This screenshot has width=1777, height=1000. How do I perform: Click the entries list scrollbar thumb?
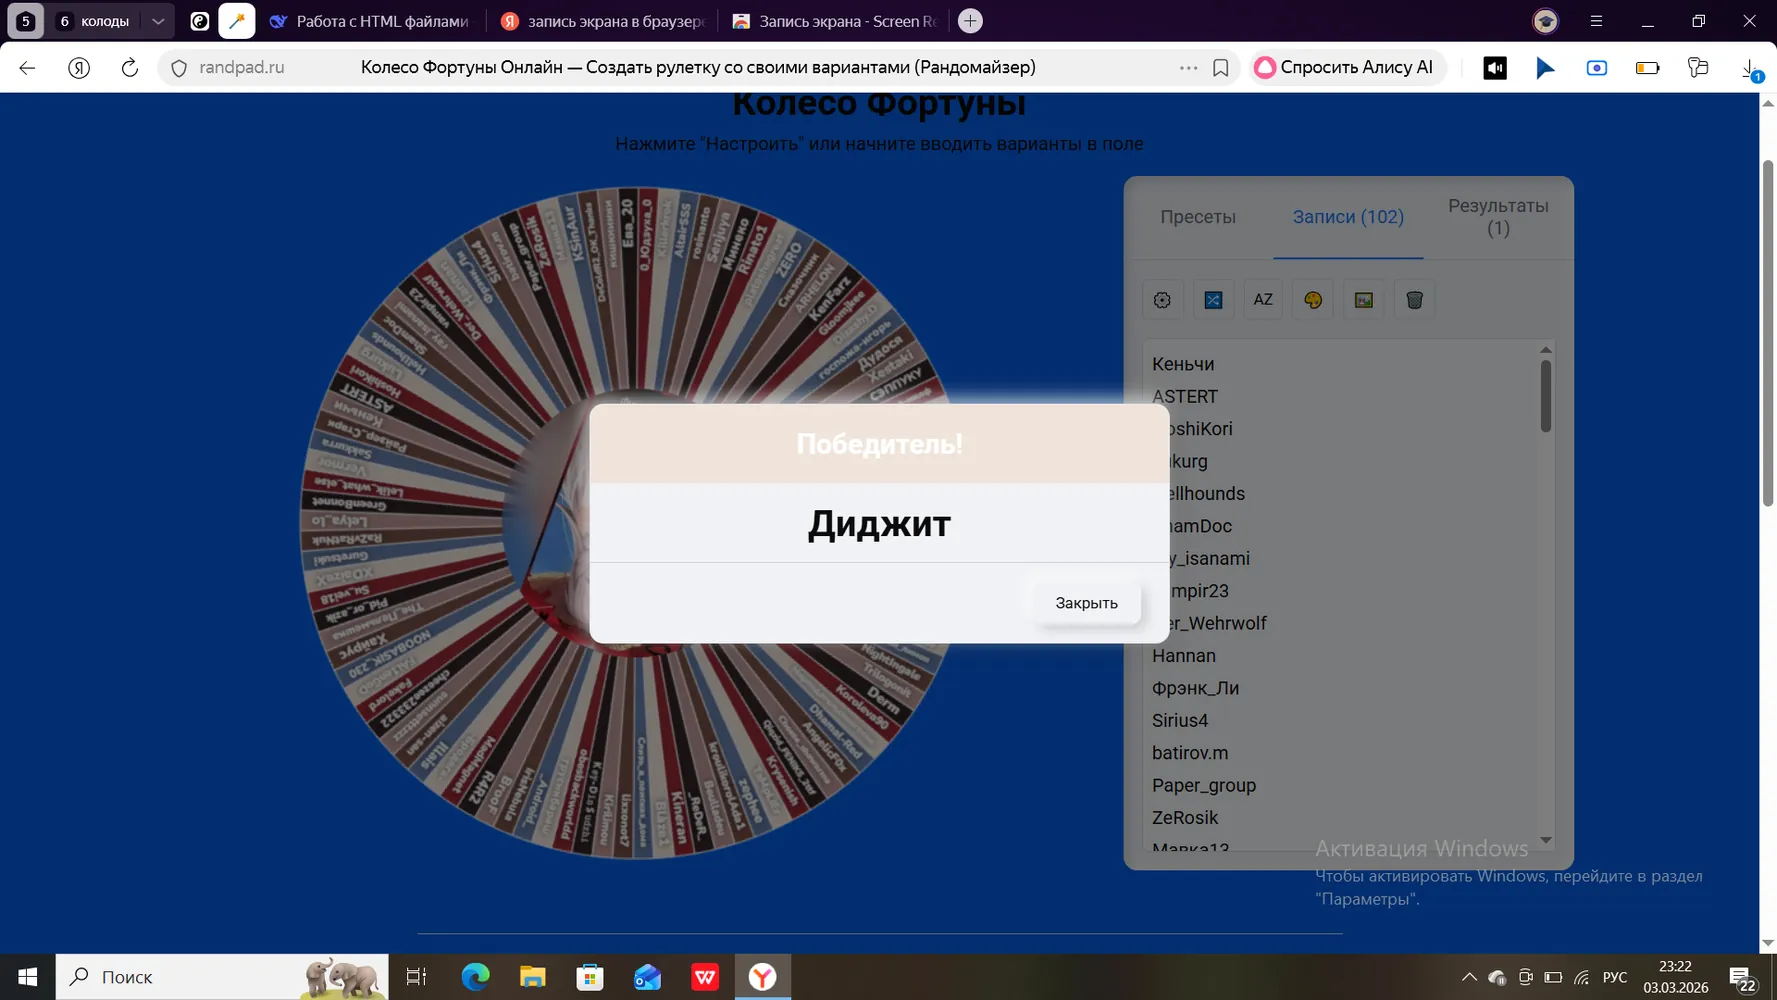click(x=1546, y=396)
